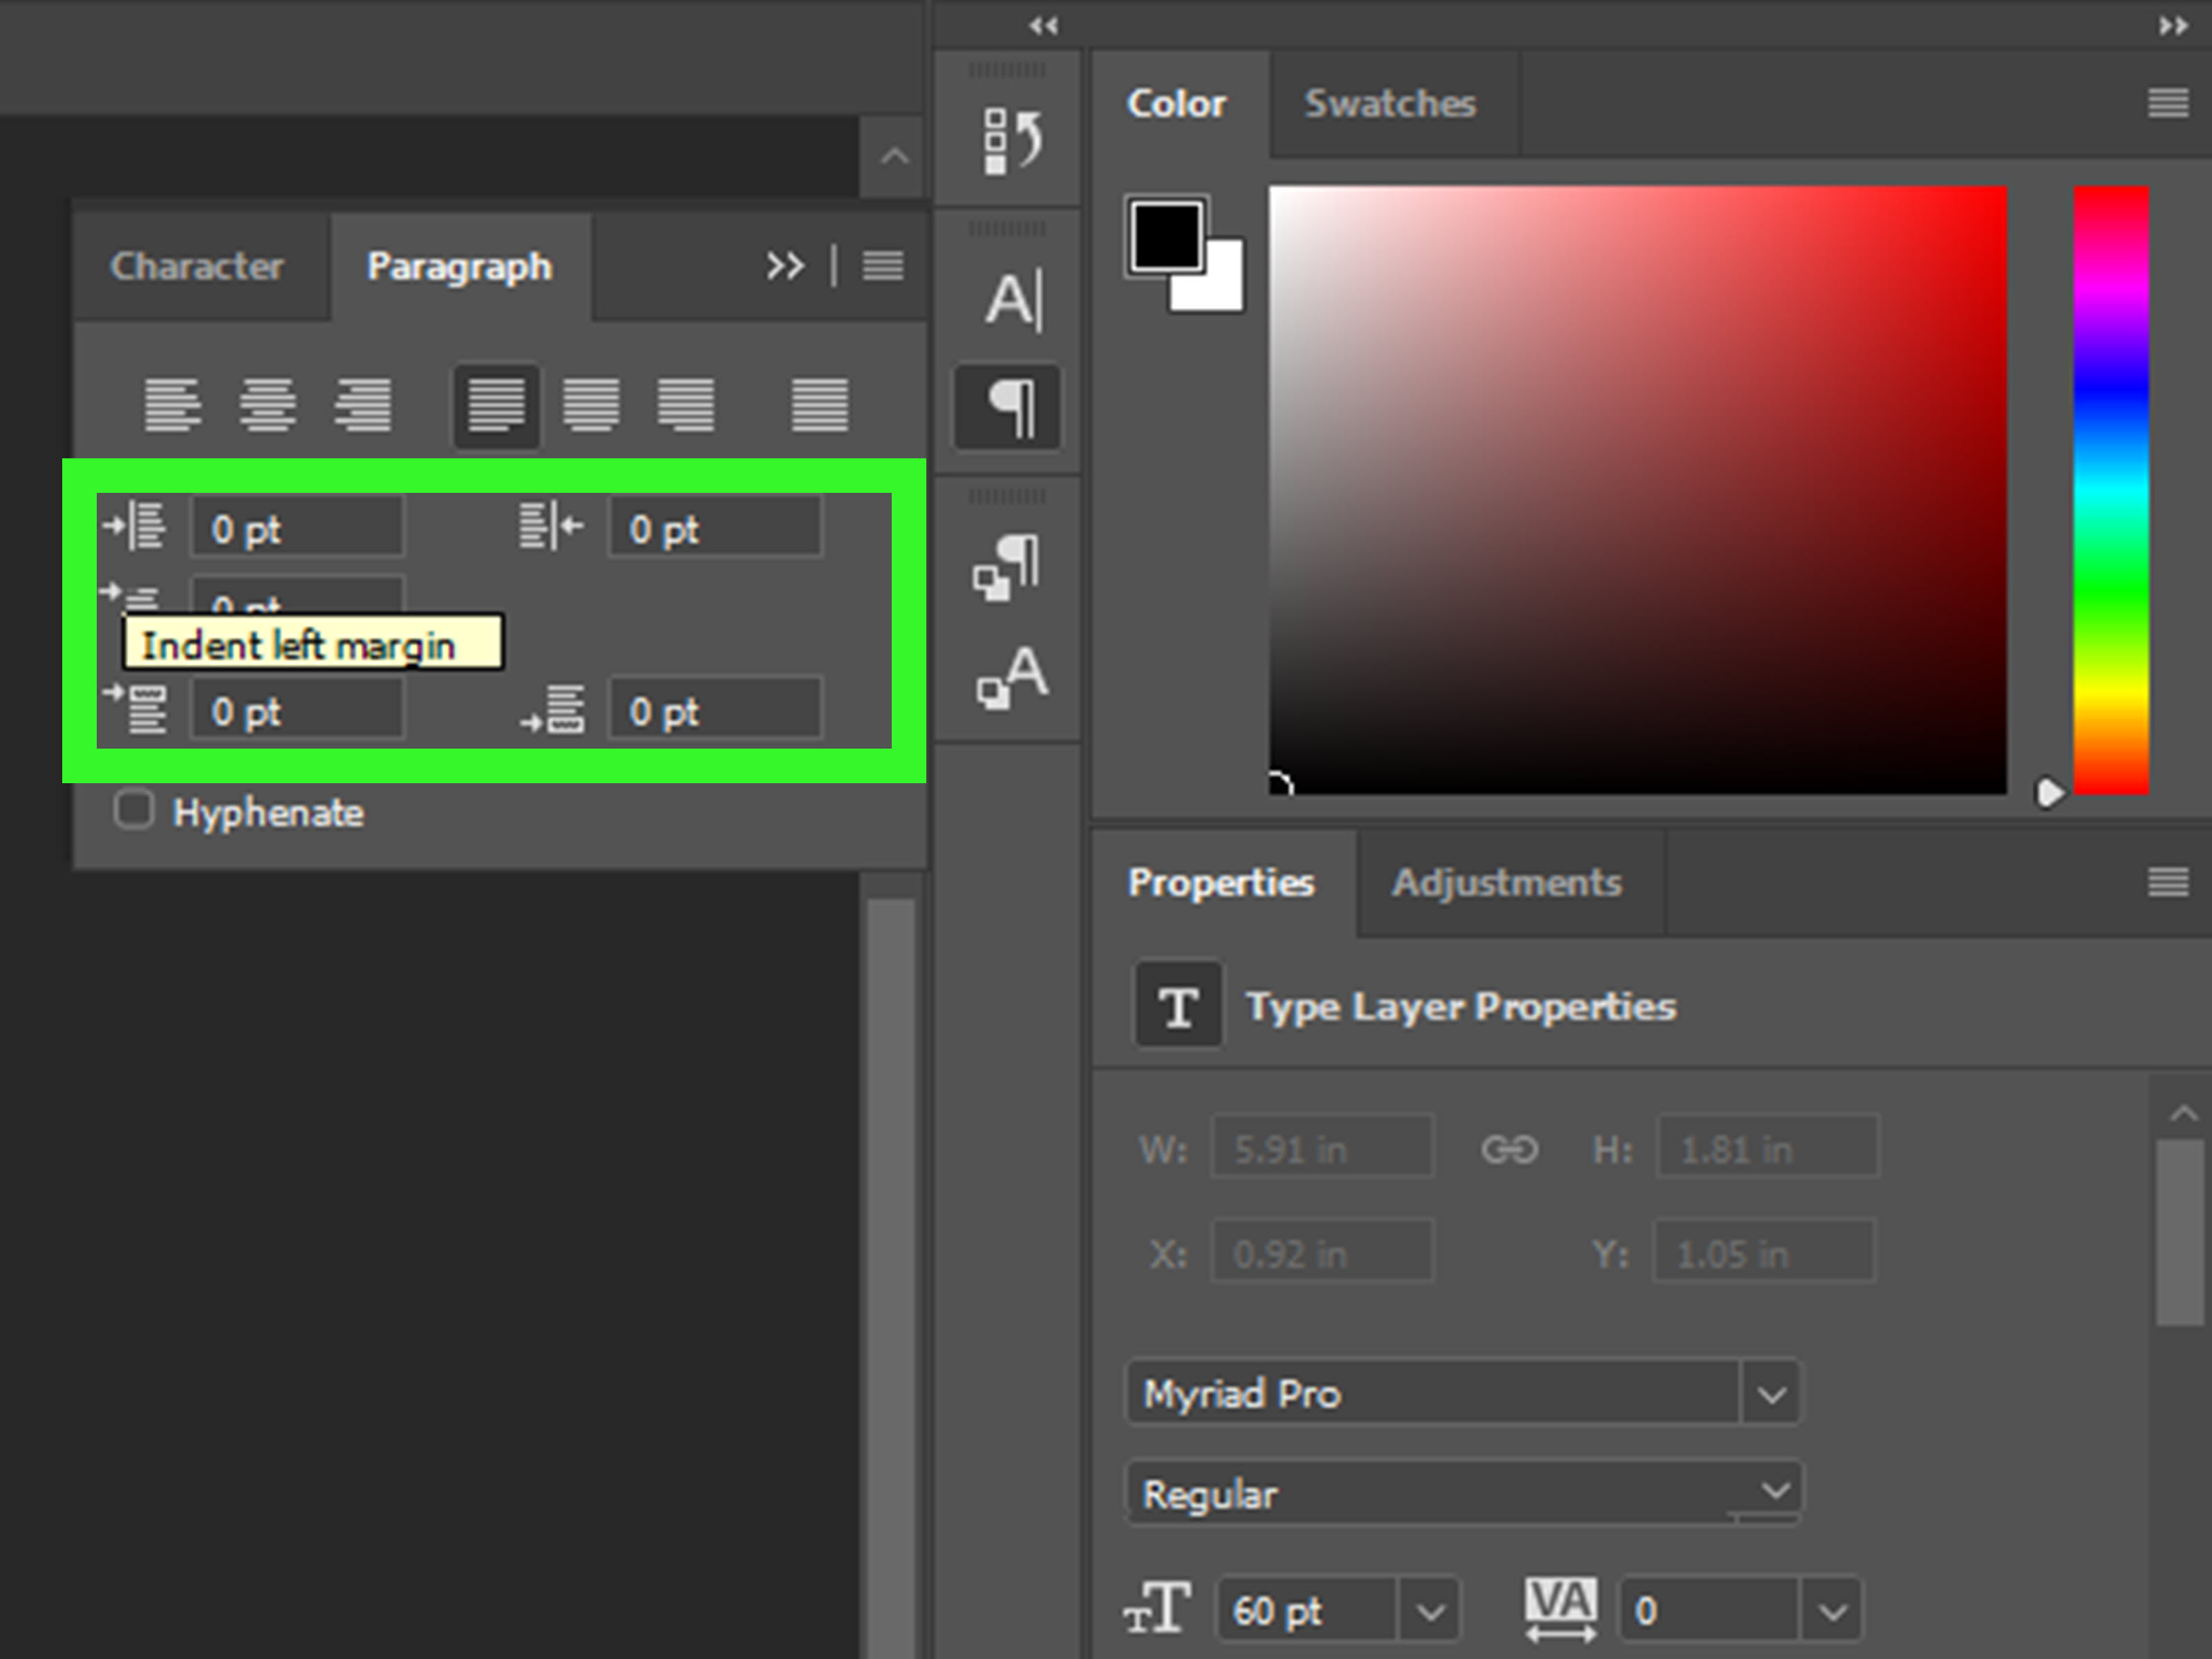Viewport: 2212px width, 1659px height.
Task: Click the H height 1.81 in field
Action: pyautogui.click(x=1767, y=1147)
